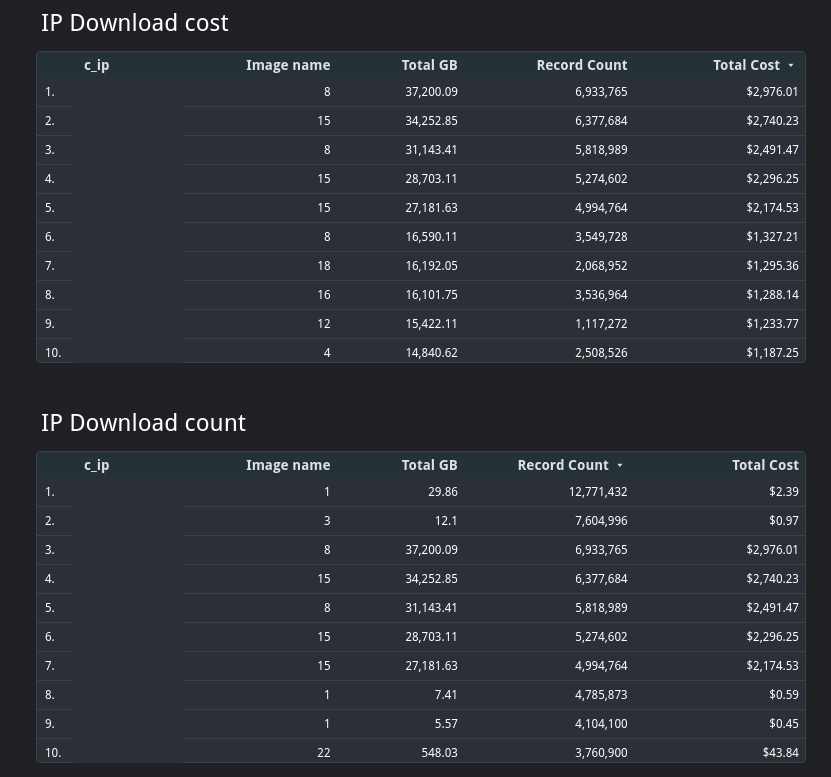Image resolution: width=831 pixels, height=777 pixels.
Task: Click the Image name value 18
Action: coord(324,266)
